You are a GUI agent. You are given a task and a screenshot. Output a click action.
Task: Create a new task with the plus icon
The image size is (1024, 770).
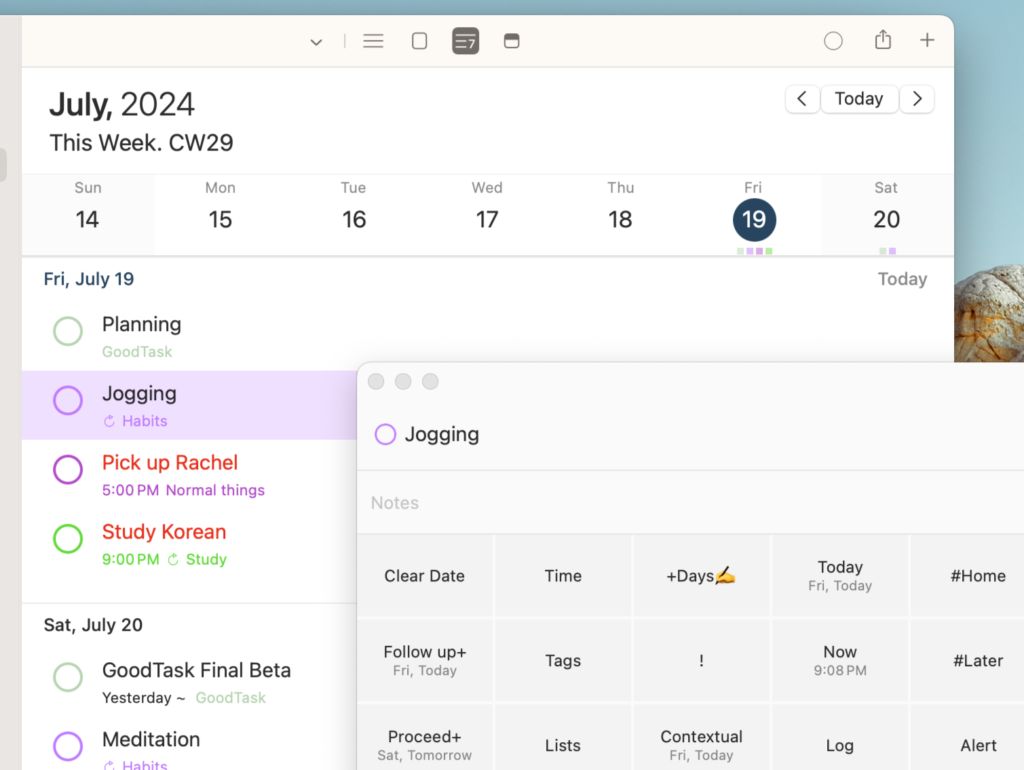tap(927, 41)
